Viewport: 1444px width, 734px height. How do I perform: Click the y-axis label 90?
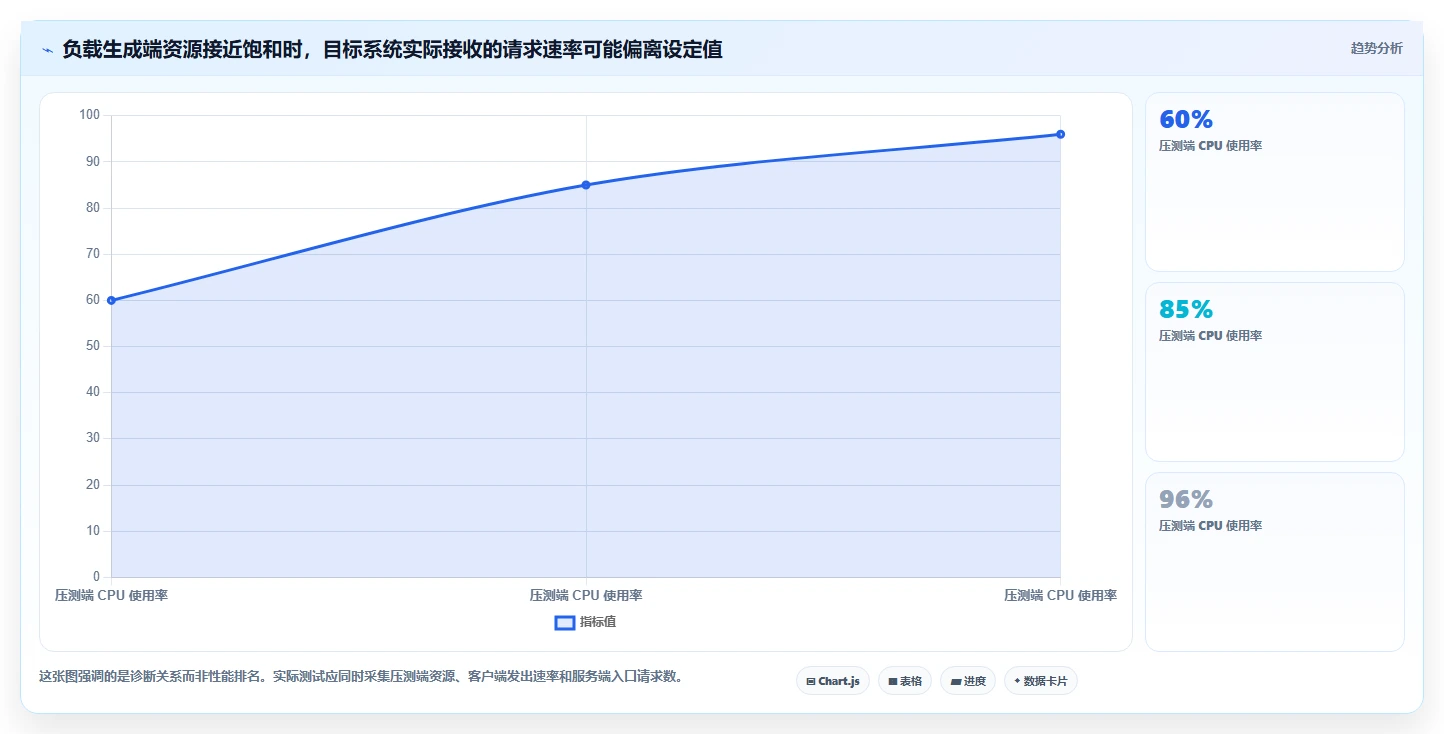[x=93, y=161]
